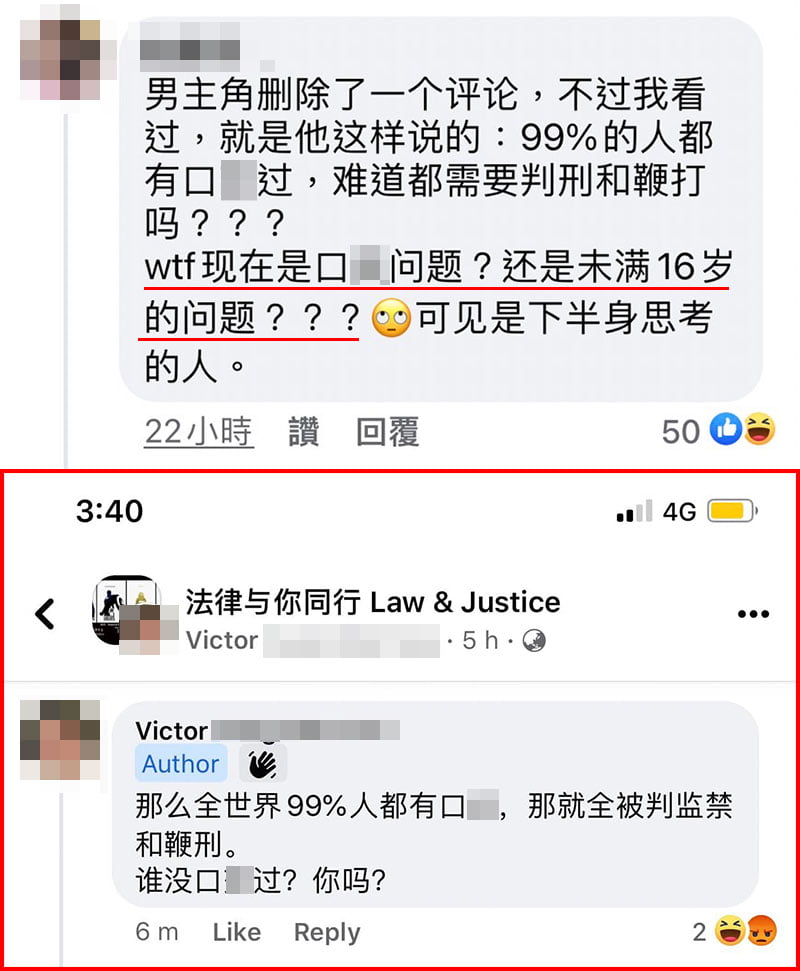This screenshot has width=800, height=971.
Task: Click the waving hand badge icon
Action: coord(263,764)
